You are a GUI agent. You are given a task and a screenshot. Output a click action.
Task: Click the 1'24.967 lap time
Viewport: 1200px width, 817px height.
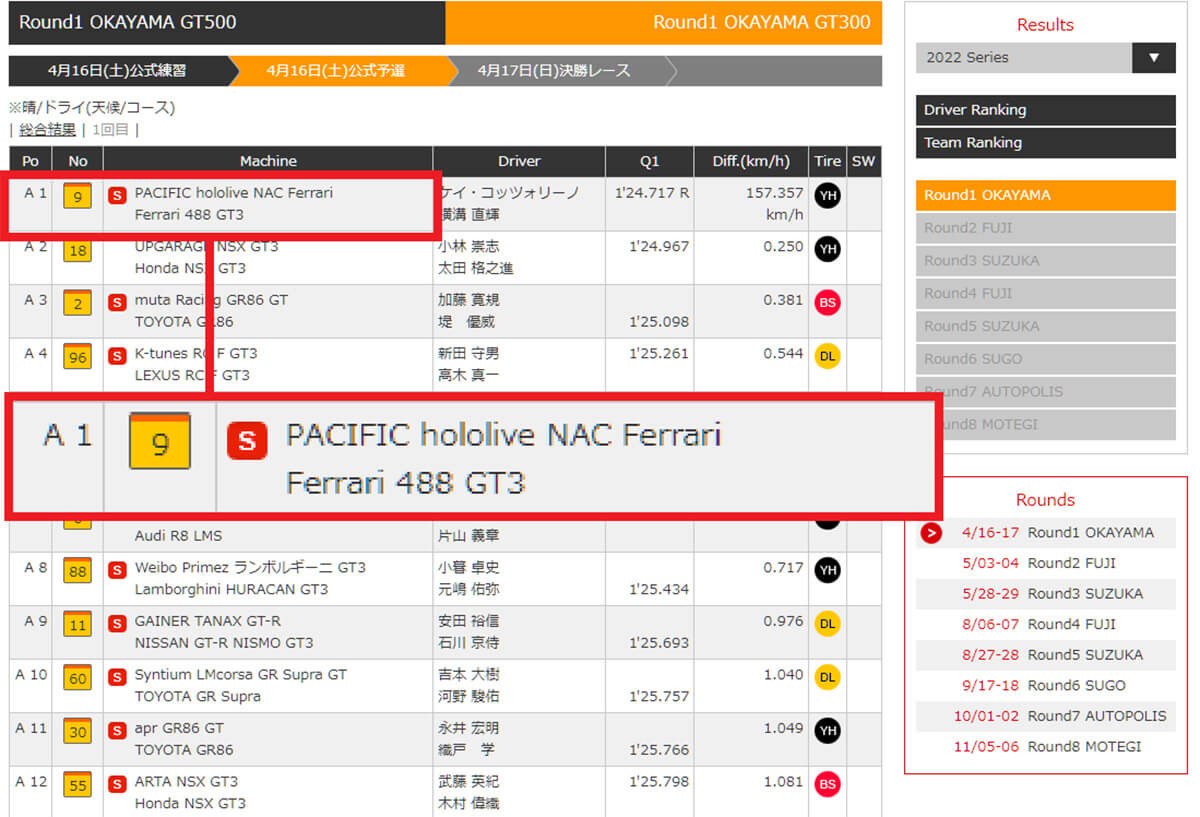click(x=659, y=246)
